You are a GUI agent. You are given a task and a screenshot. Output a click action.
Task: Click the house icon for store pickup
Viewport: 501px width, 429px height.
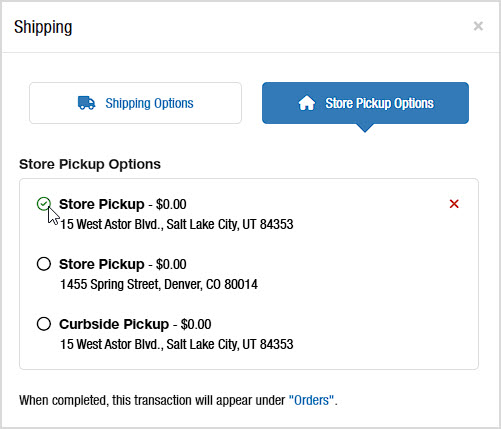pyautogui.click(x=307, y=103)
